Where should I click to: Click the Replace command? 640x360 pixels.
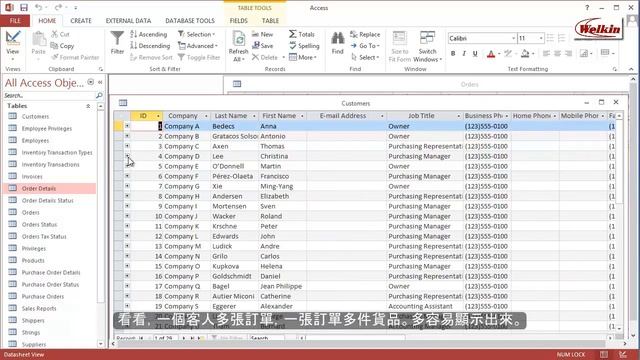tap(365, 34)
